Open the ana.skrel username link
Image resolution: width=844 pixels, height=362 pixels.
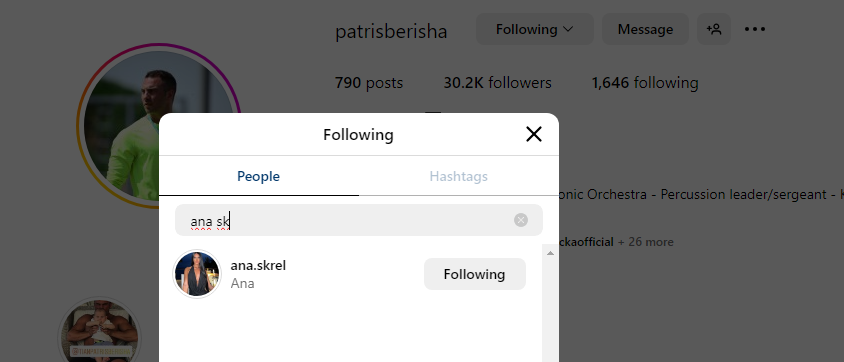pos(258,266)
